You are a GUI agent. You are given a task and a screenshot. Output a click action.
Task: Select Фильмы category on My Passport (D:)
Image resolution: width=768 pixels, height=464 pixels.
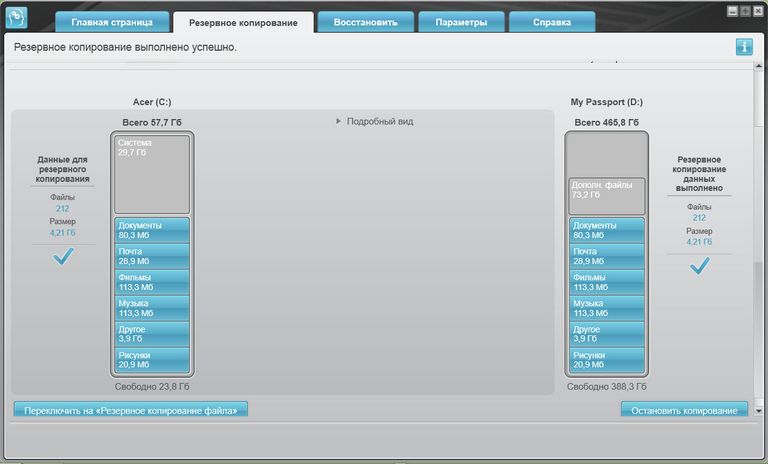606,282
